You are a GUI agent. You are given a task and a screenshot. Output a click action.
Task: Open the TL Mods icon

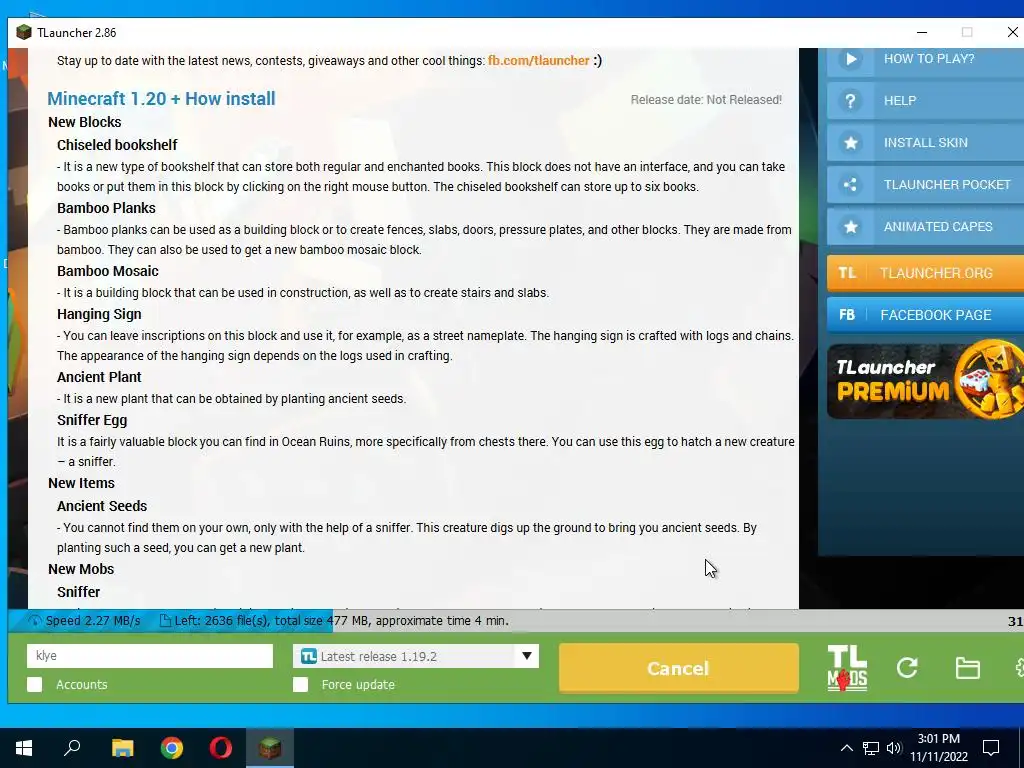pos(847,668)
